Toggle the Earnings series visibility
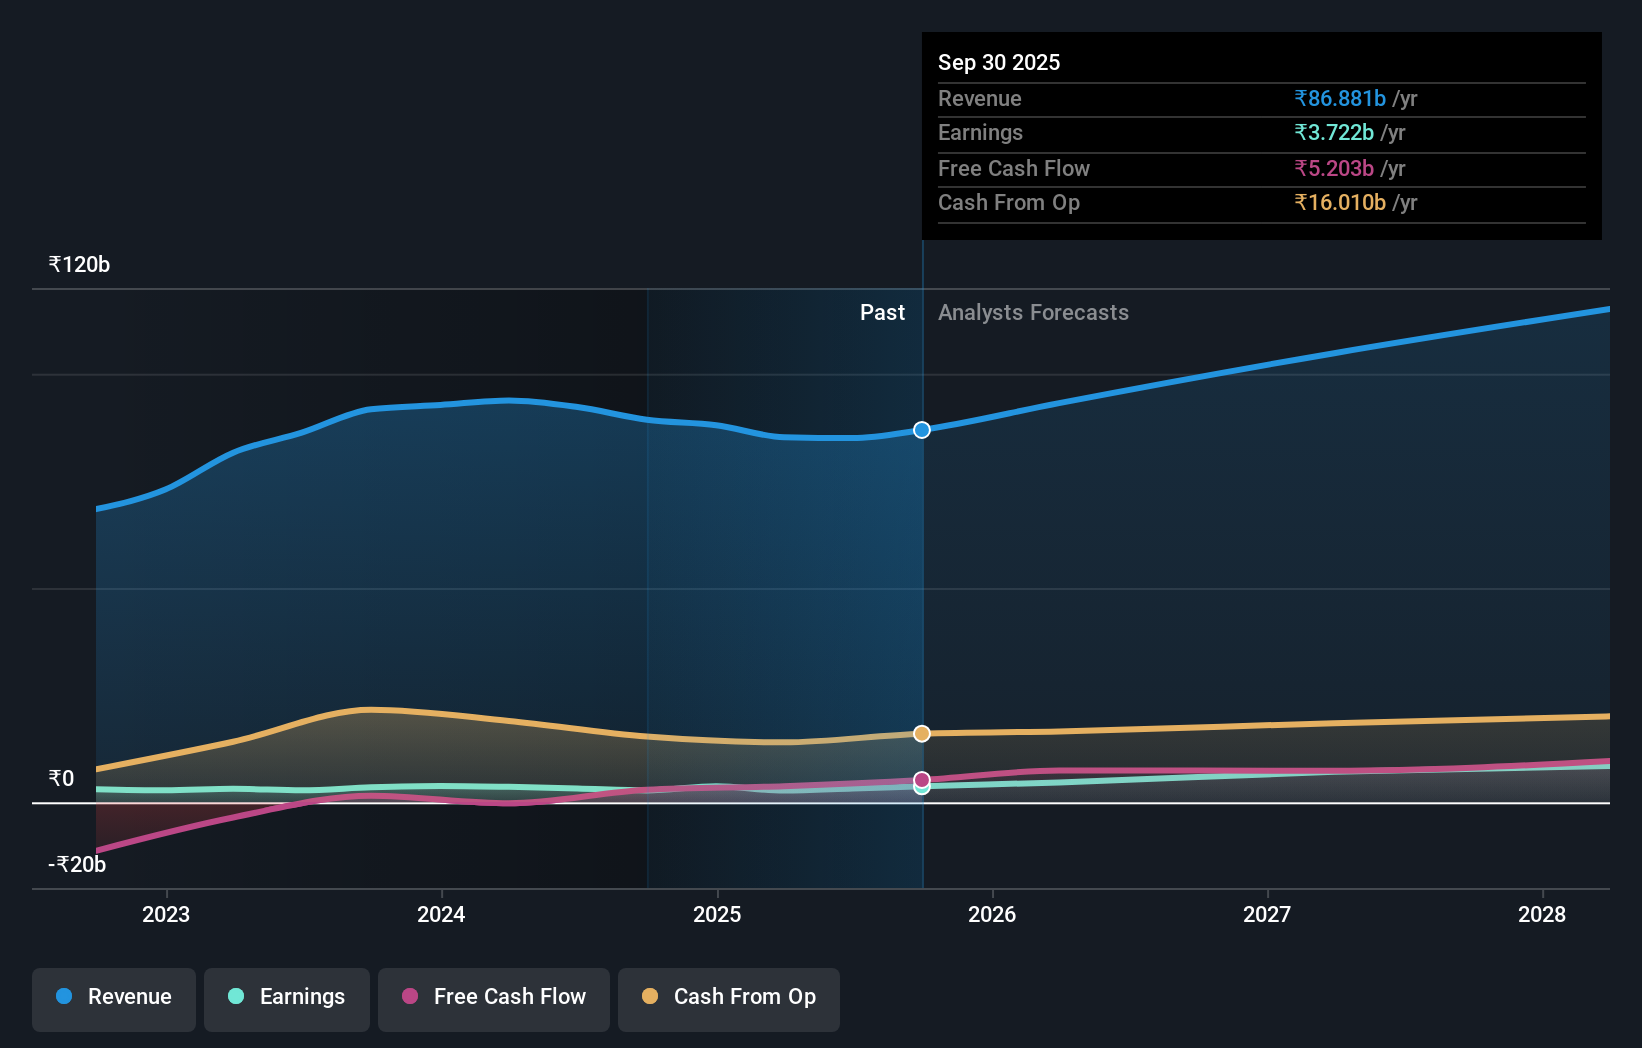 (x=287, y=997)
